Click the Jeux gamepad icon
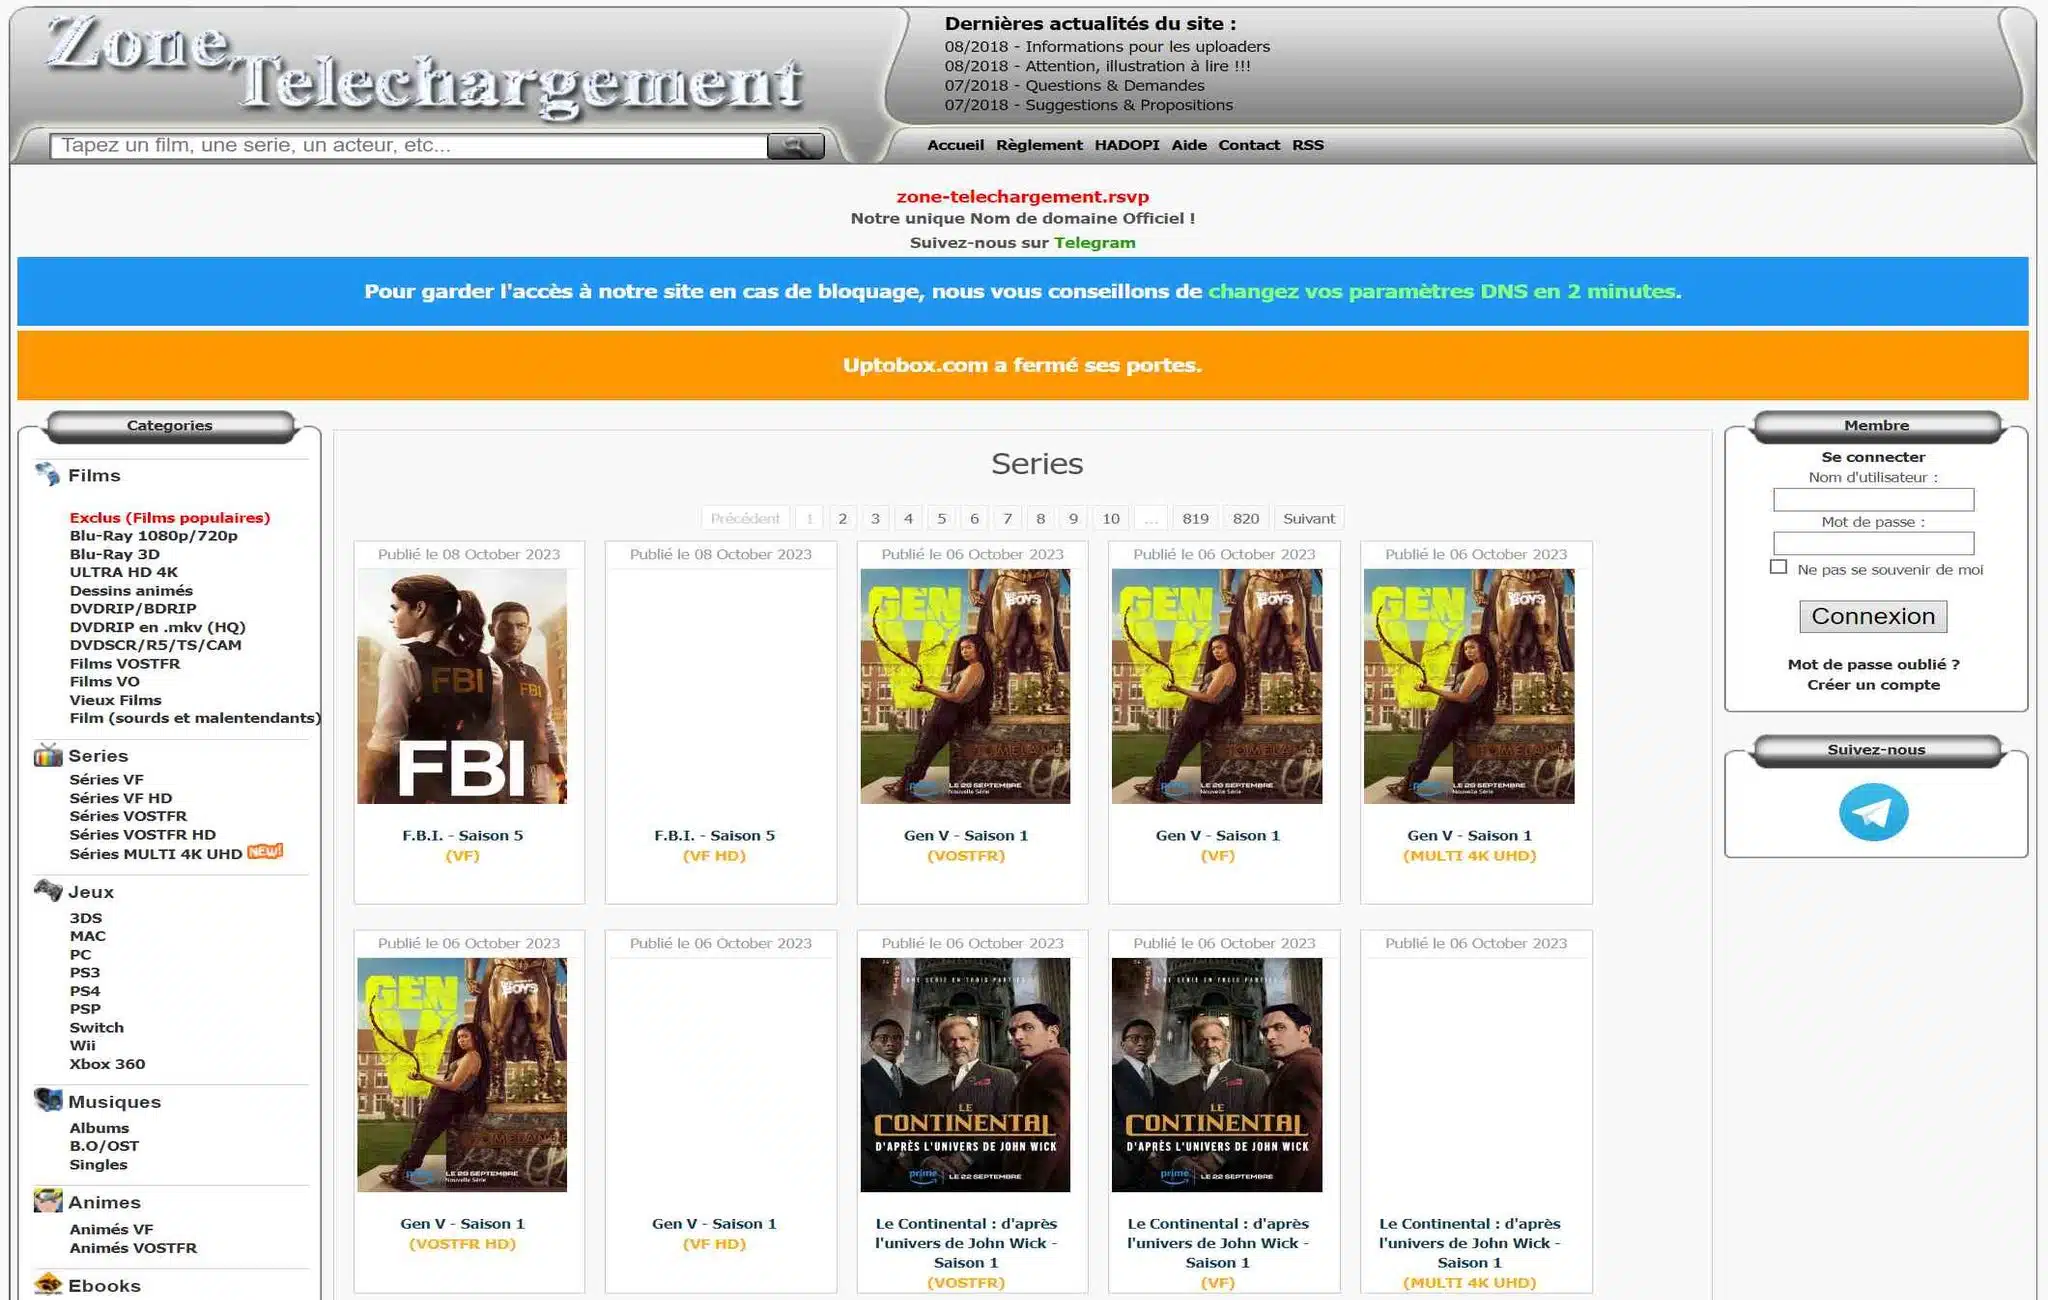The image size is (2048, 1300). coord(47,890)
